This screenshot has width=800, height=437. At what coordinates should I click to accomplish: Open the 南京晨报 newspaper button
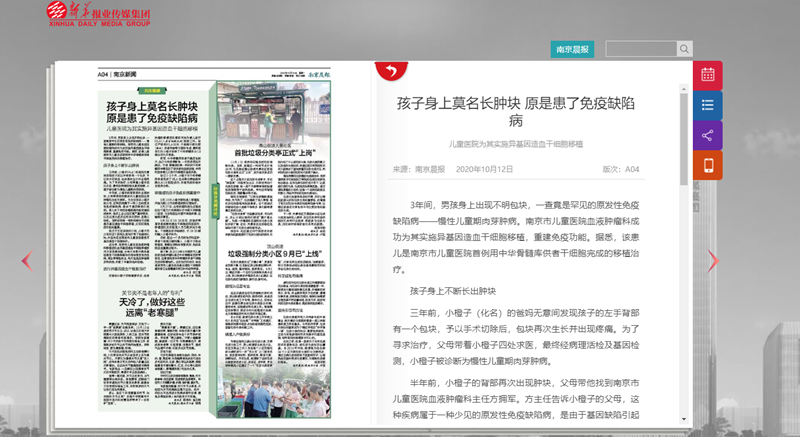pos(572,49)
